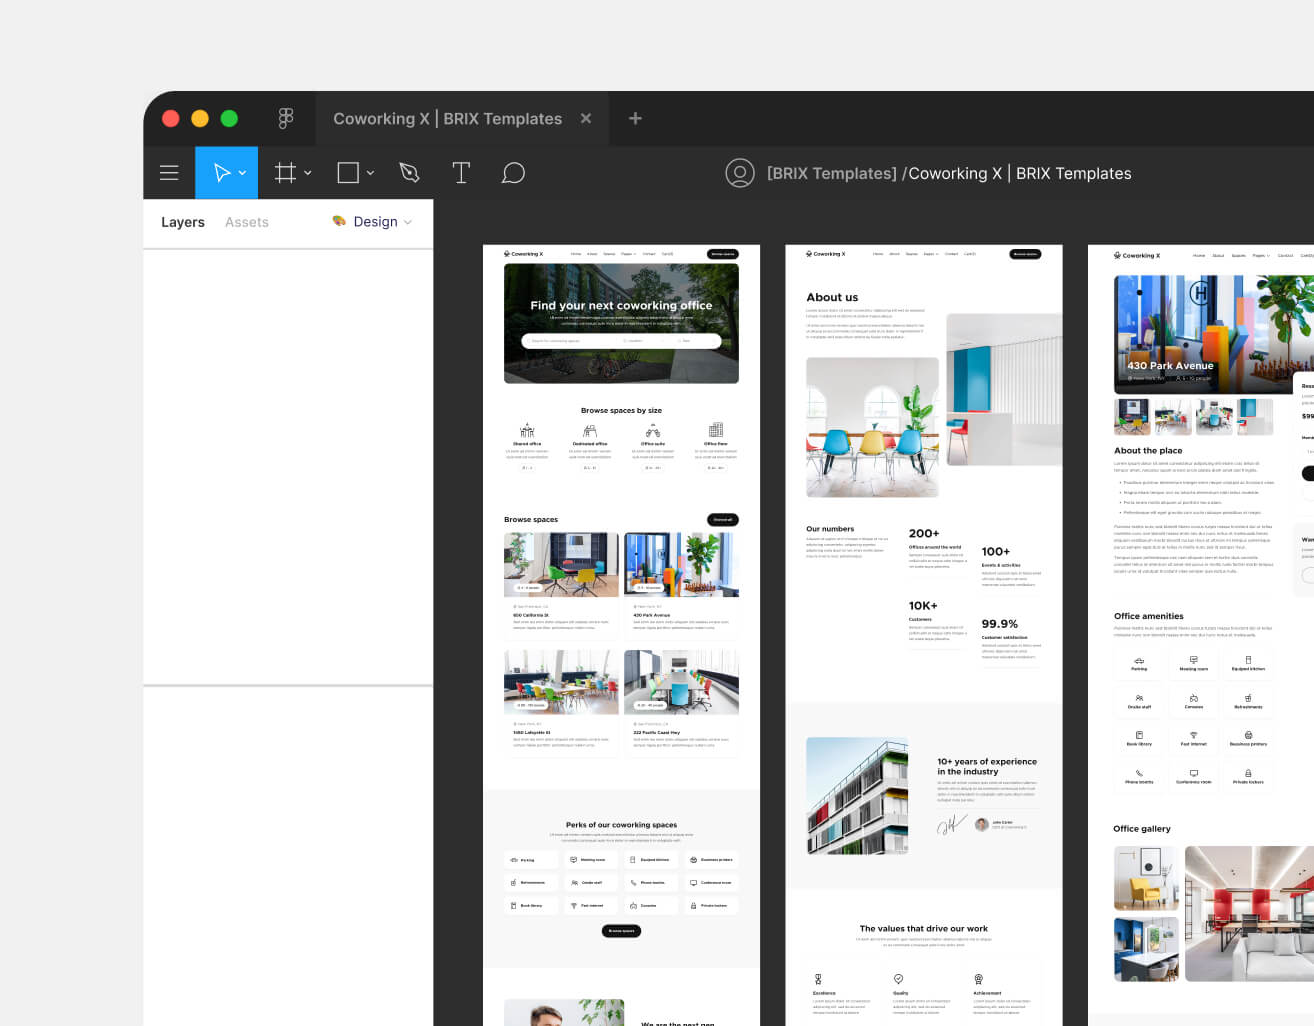Open a new tab with the plus button
The width and height of the screenshot is (1314, 1026).
(635, 118)
